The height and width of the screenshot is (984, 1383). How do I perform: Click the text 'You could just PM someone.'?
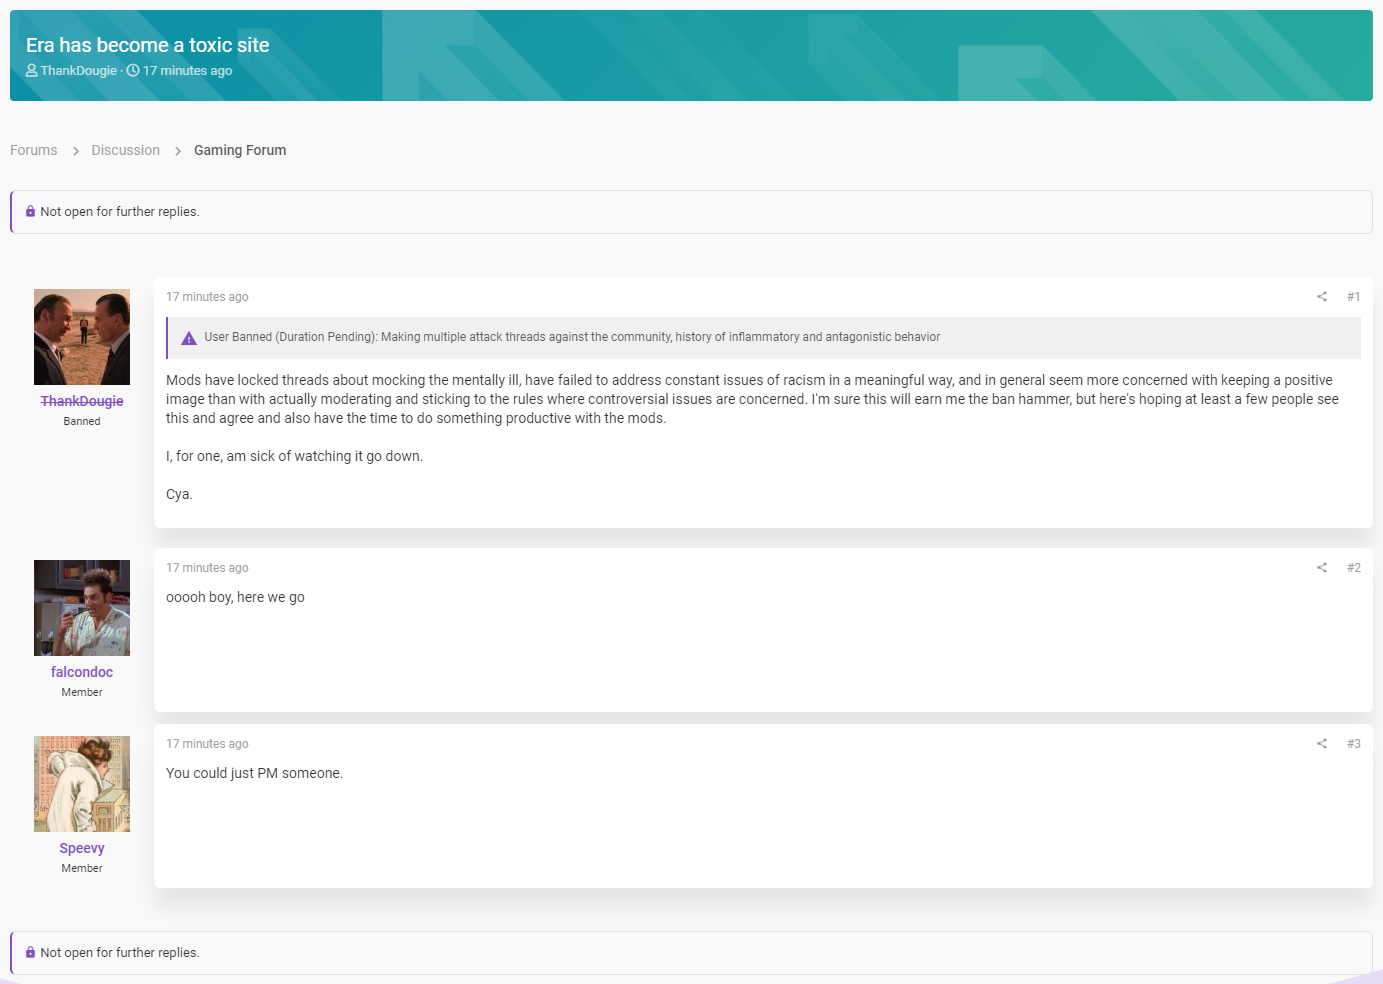pos(254,773)
